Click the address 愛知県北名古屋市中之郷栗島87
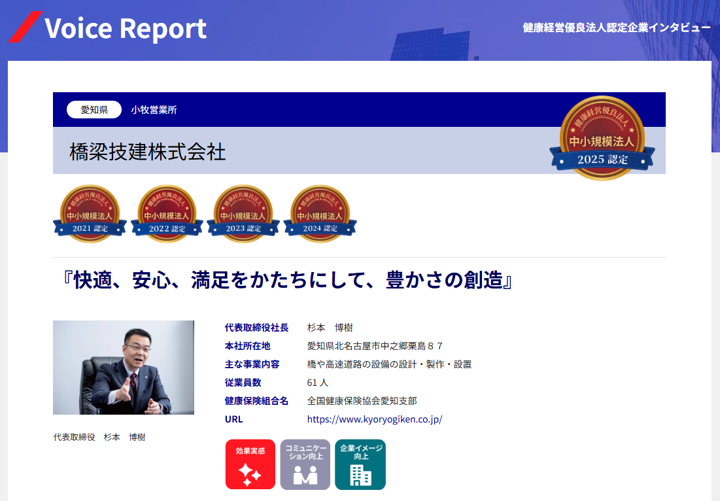 coord(374,346)
